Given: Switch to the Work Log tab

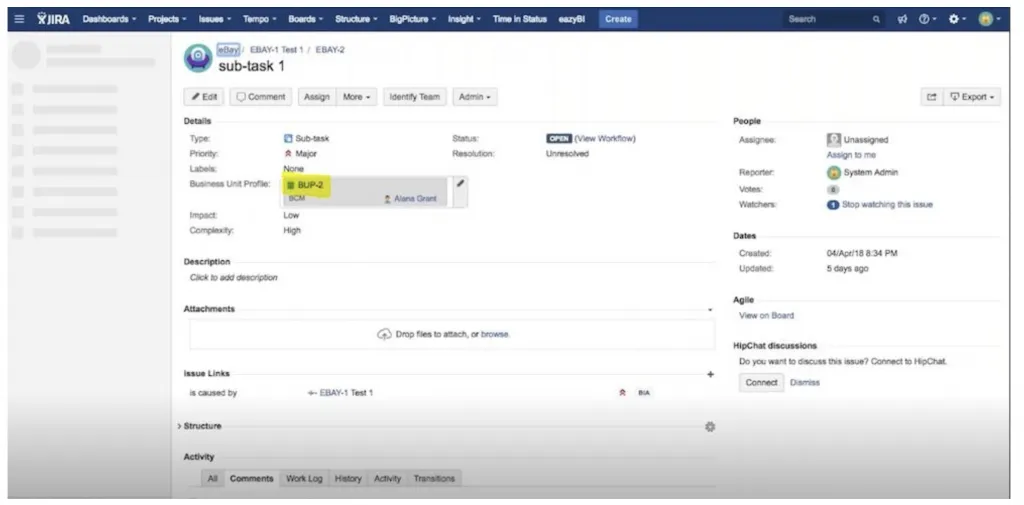Looking at the screenshot, I should click(x=304, y=479).
